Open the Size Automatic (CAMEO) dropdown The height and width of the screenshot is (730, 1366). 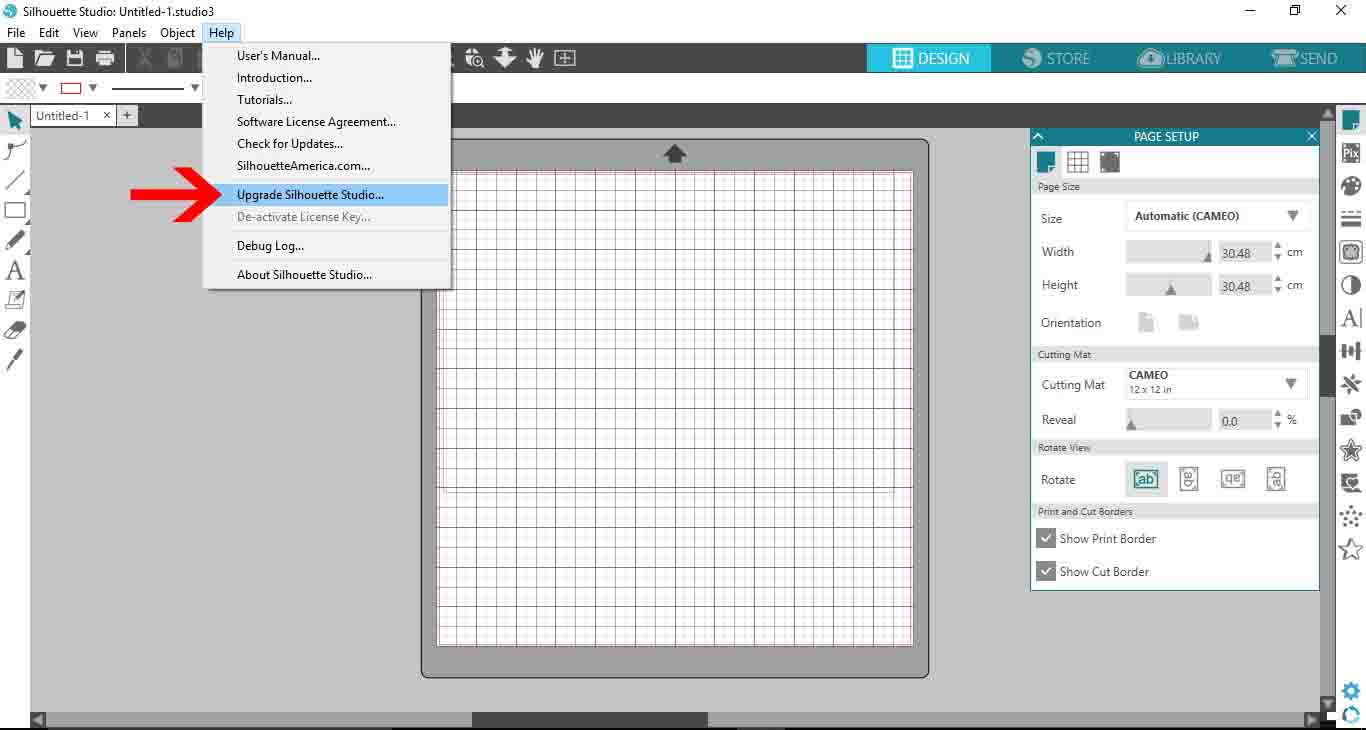click(x=1217, y=216)
